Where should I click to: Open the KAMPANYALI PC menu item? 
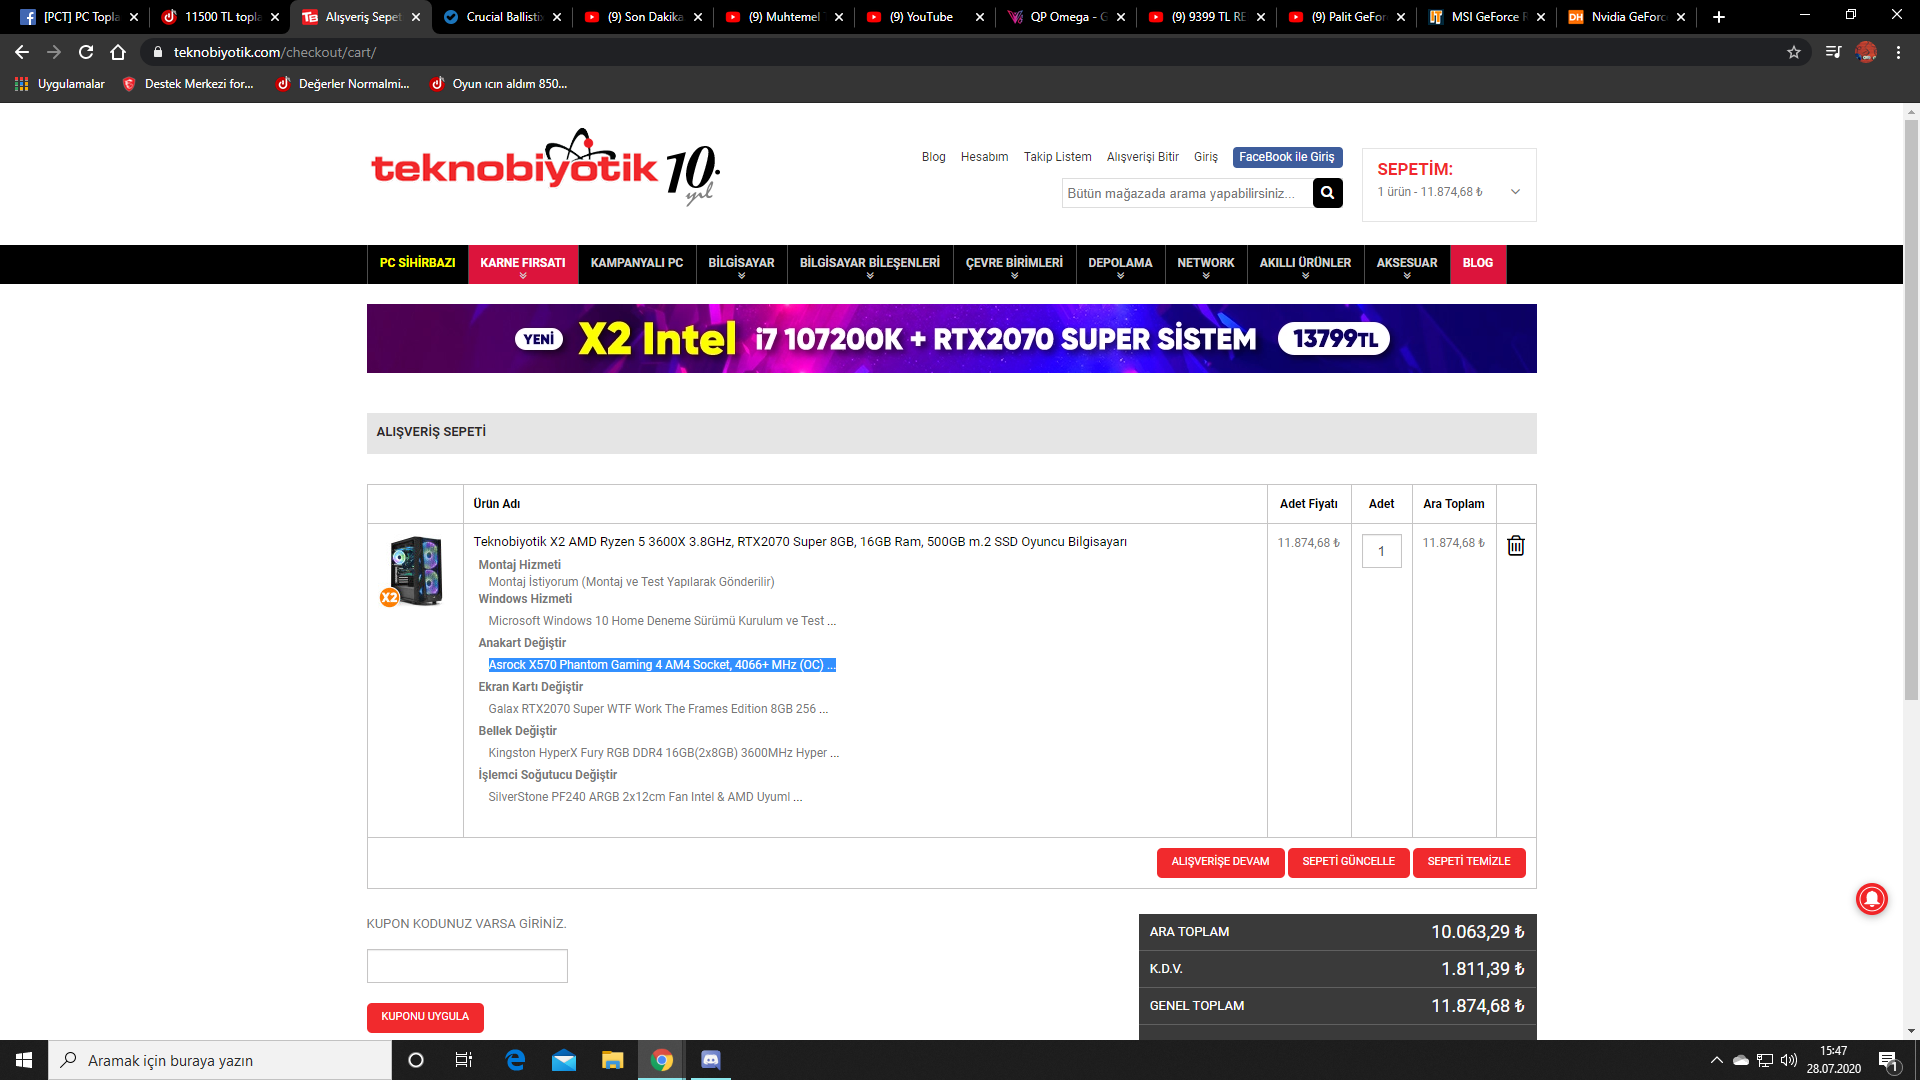[x=636, y=263]
